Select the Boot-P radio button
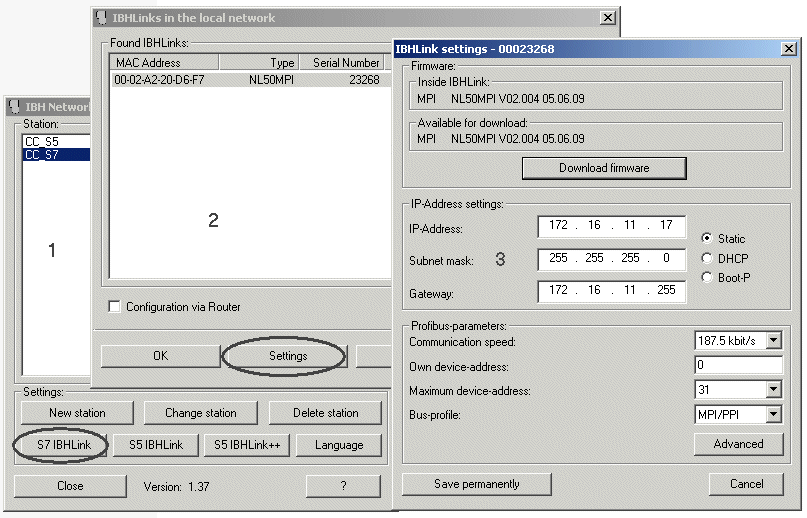The width and height of the screenshot is (807, 518). 707,278
